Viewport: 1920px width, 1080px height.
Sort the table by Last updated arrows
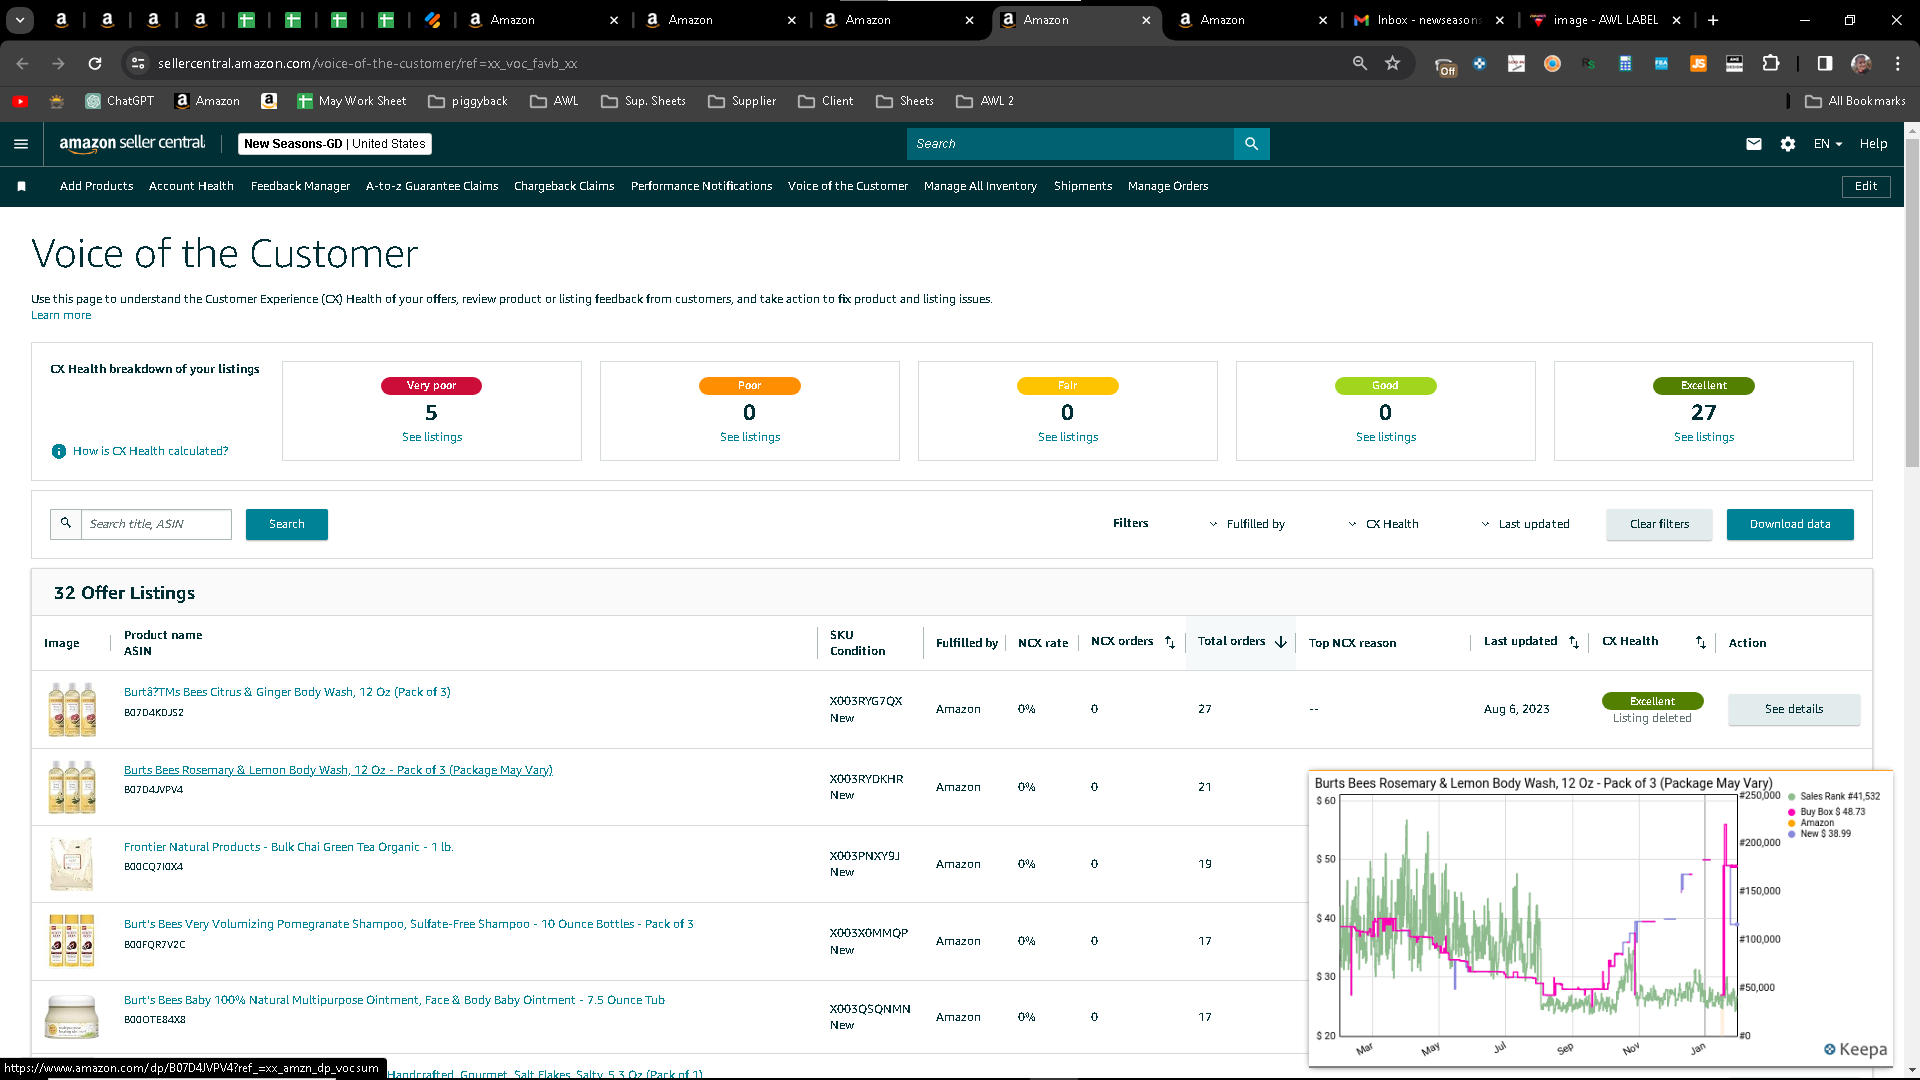pos(1574,642)
